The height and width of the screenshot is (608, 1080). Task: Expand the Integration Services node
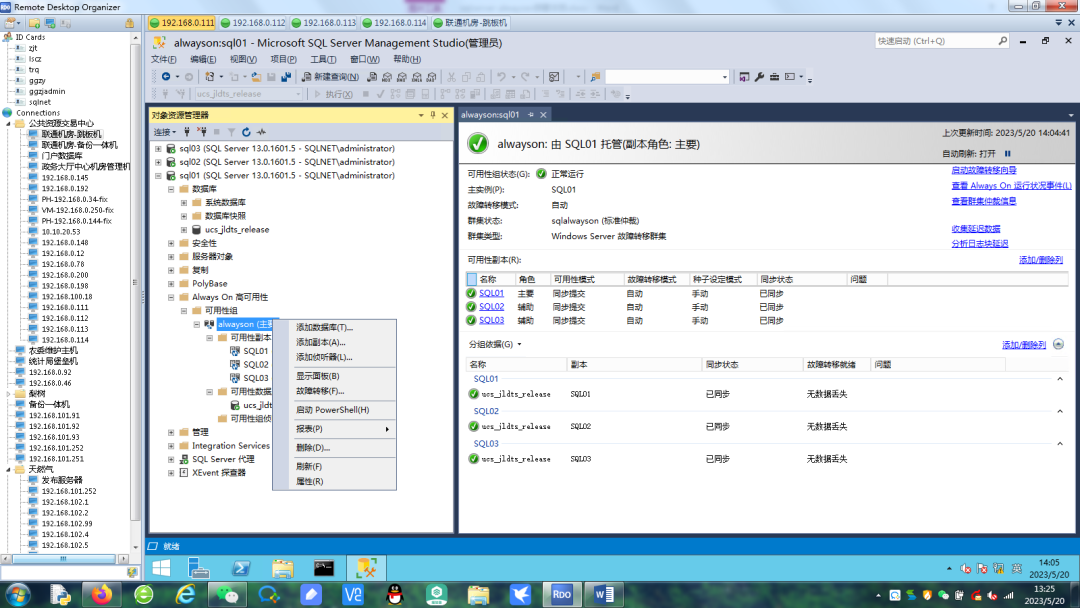171,445
